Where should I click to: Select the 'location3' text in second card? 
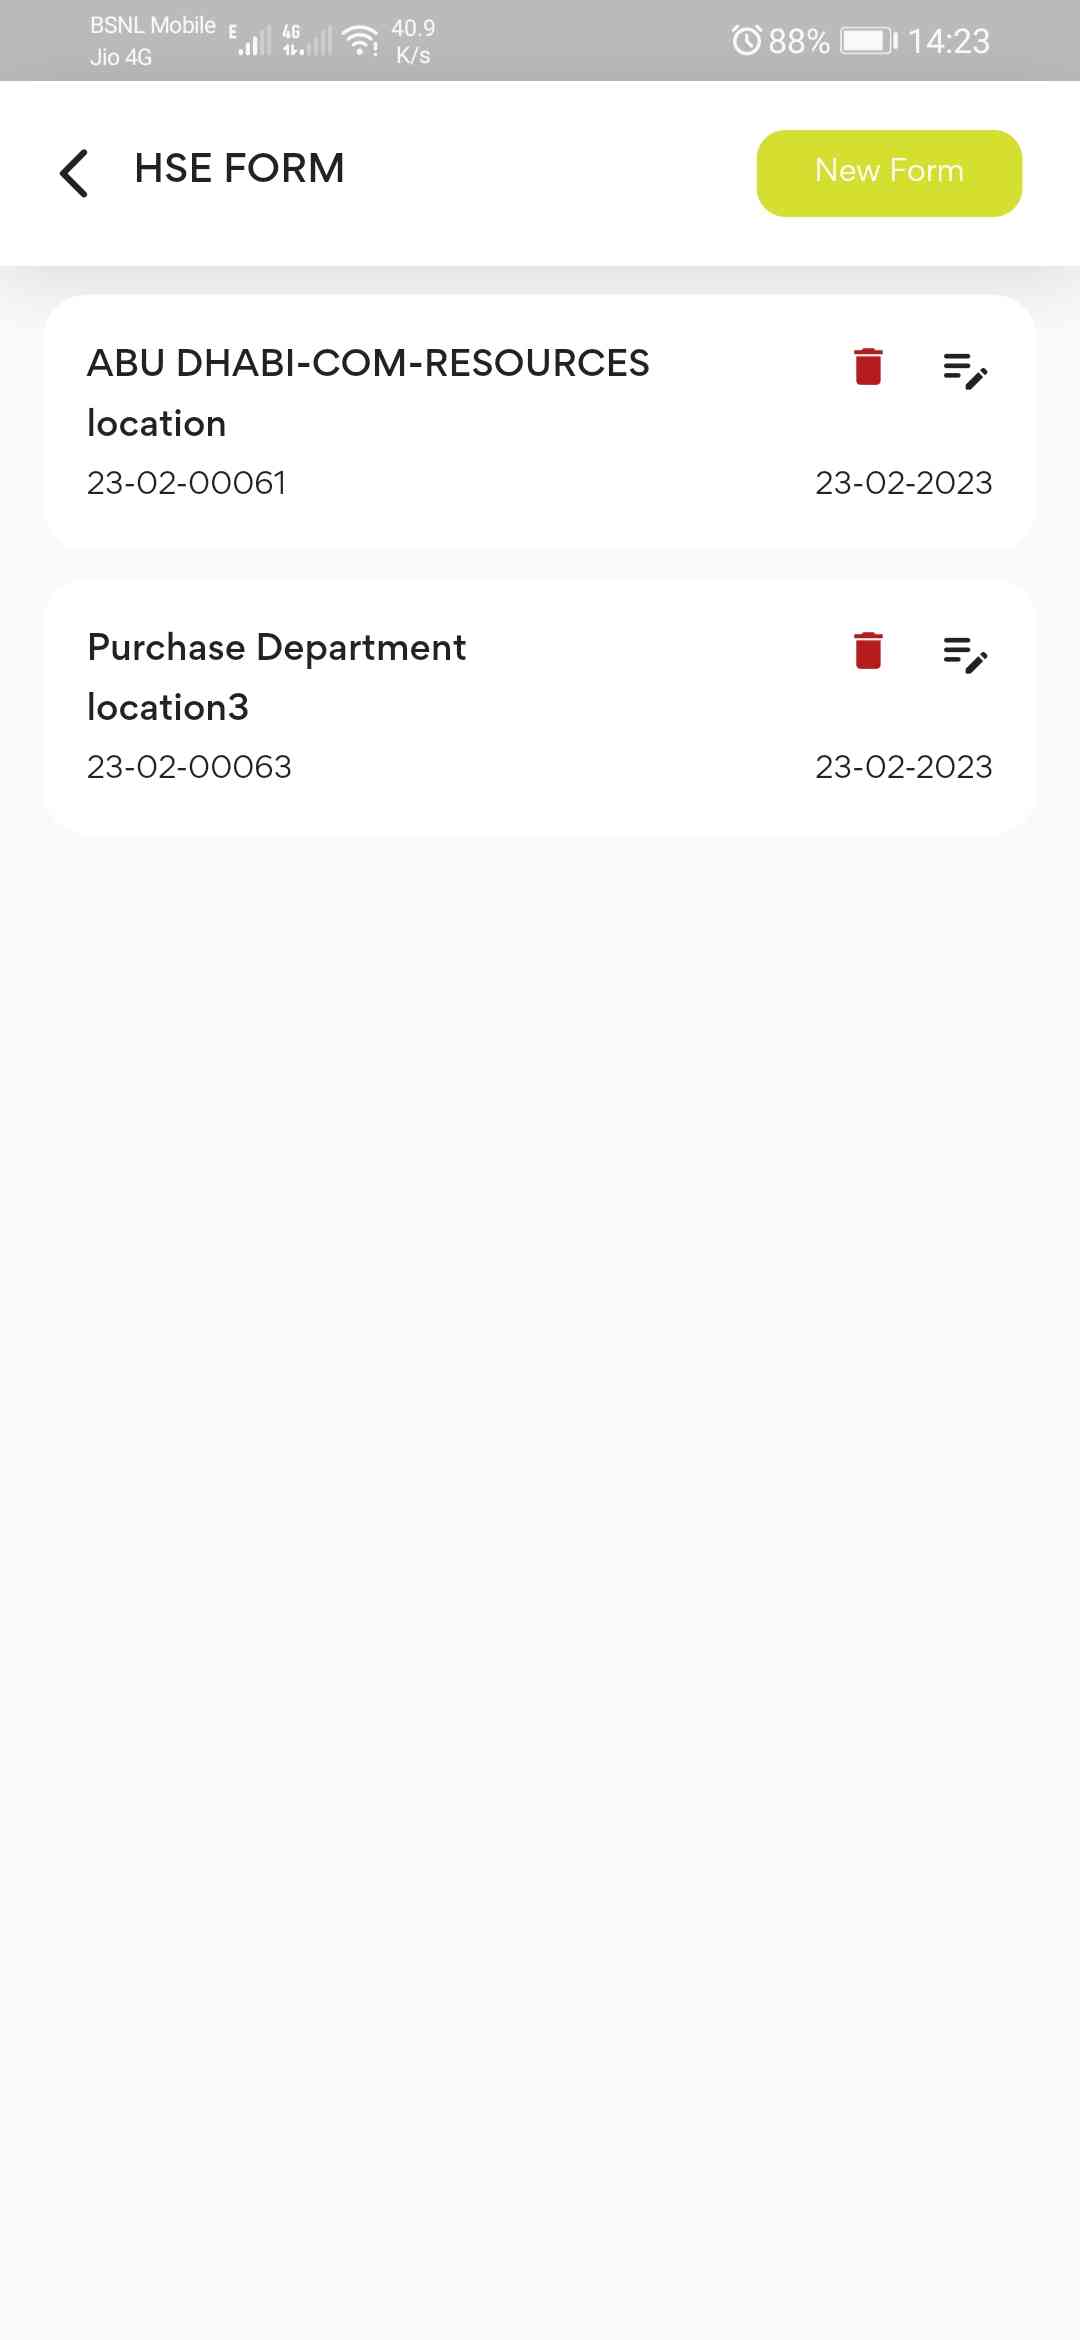tap(168, 708)
